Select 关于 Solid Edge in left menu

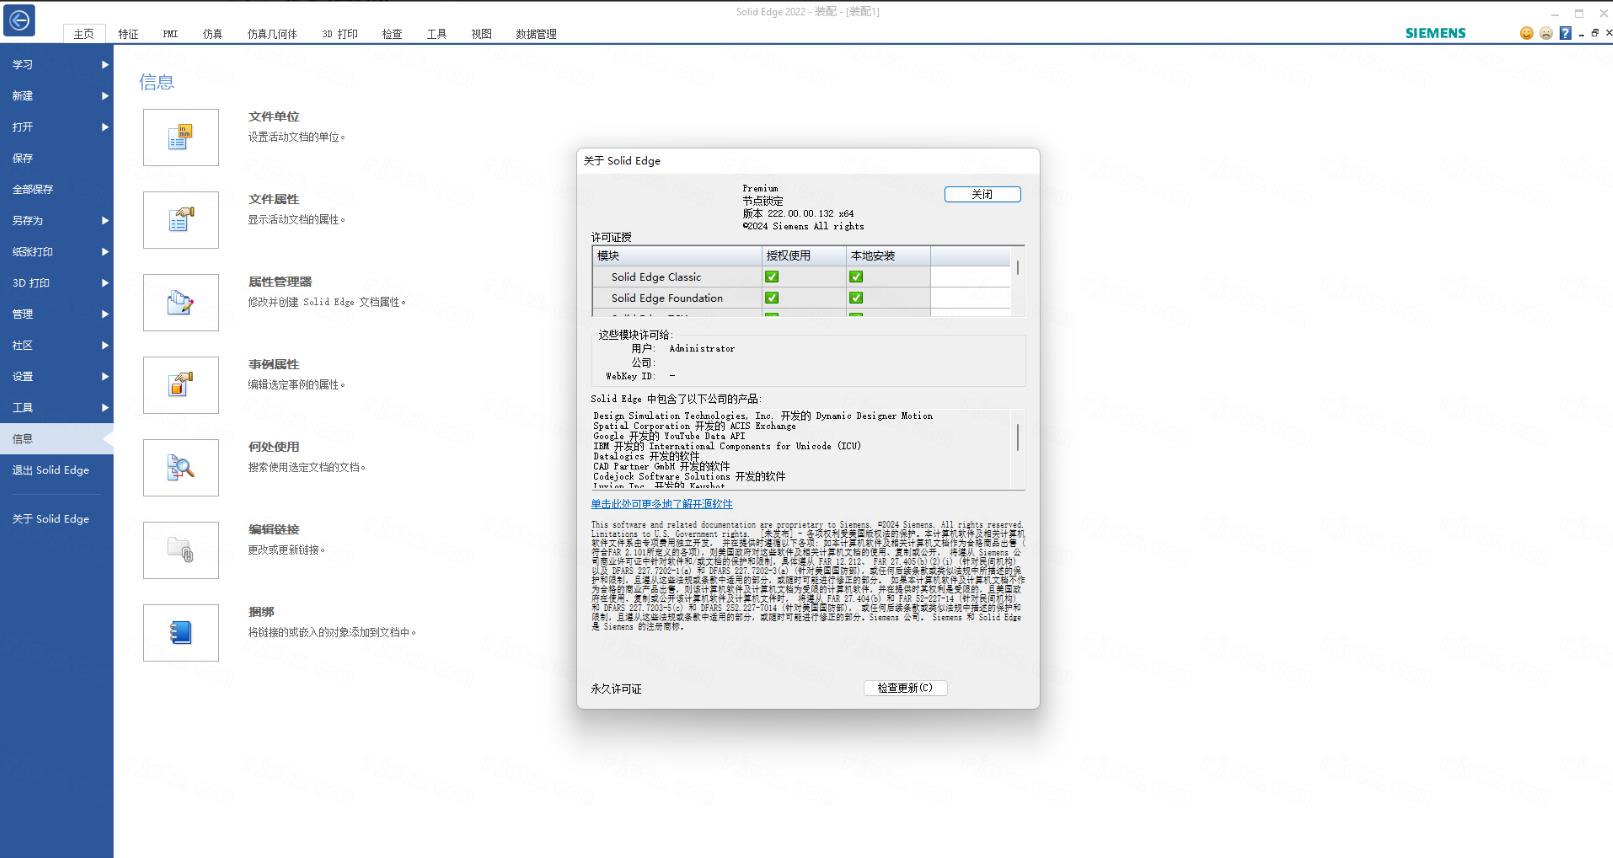tap(51, 519)
